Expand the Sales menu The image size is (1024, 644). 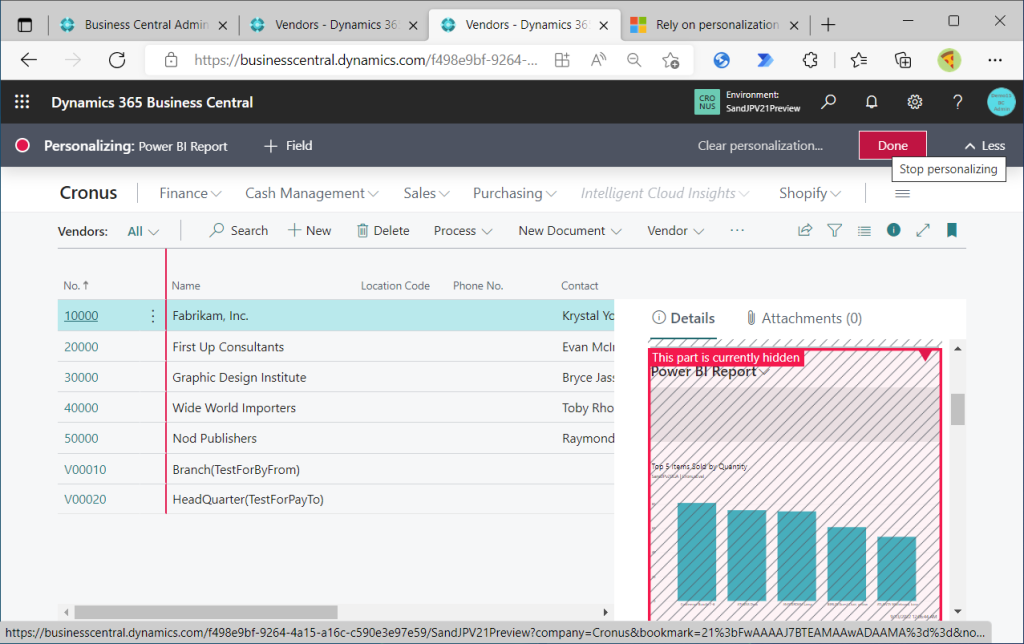click(x=426, y=193)
